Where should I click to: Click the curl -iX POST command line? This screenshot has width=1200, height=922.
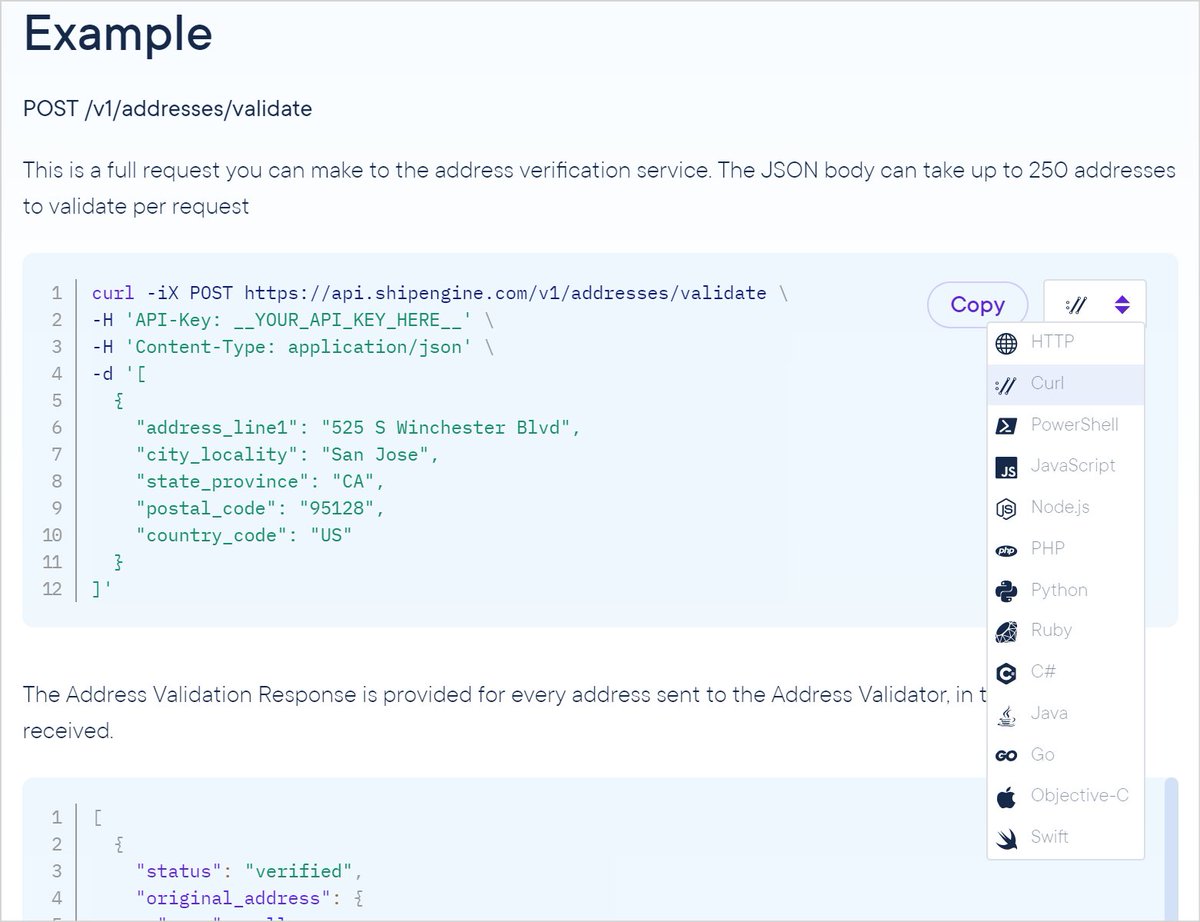coord(440,293)
